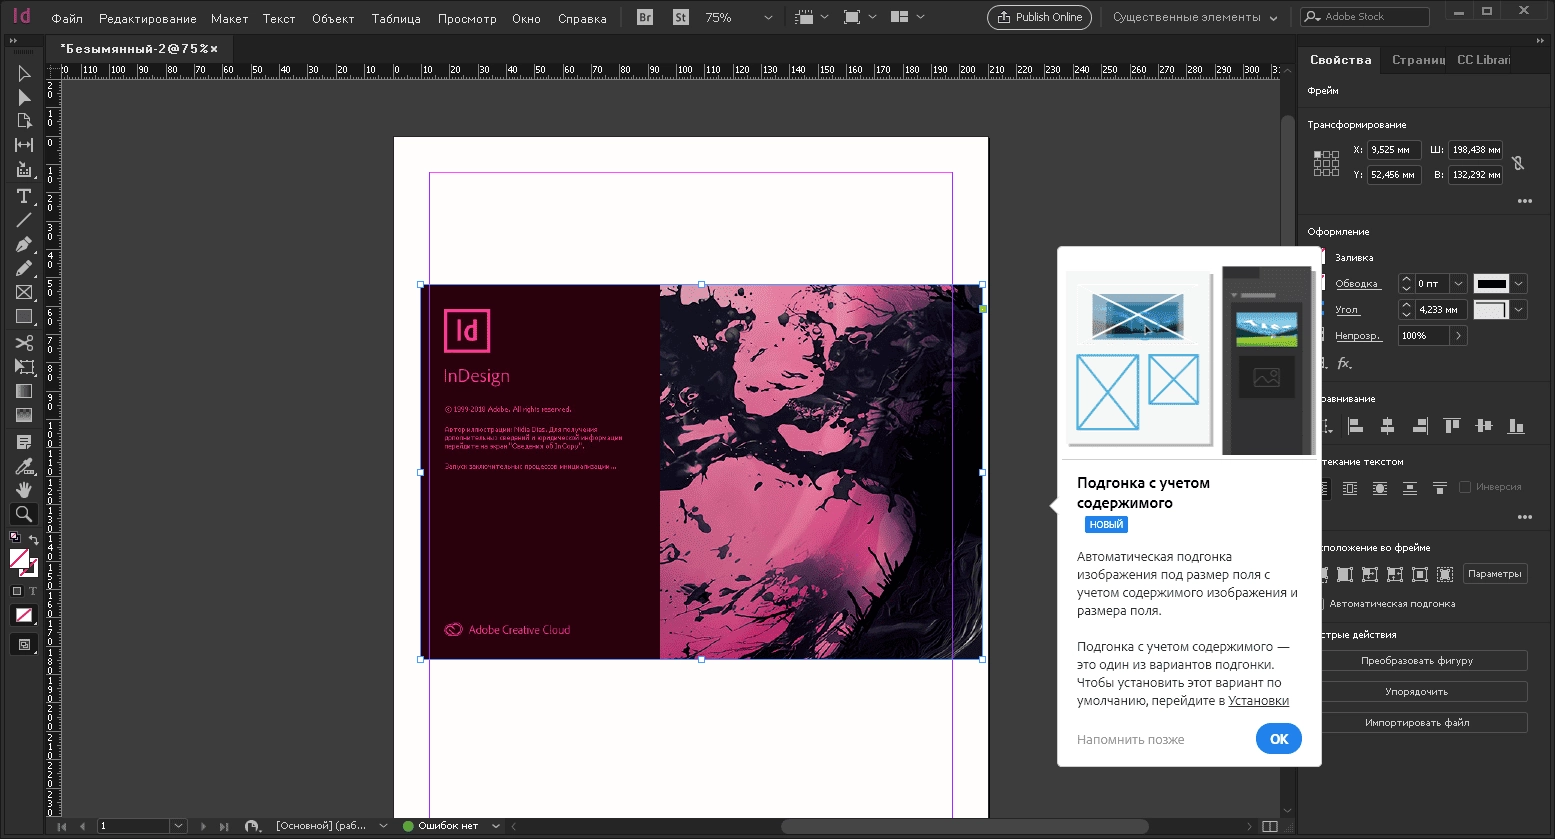This screenshot has width=1555, height=839.
Task: Open Установки link in tooltip
Action: point(1258,701)
